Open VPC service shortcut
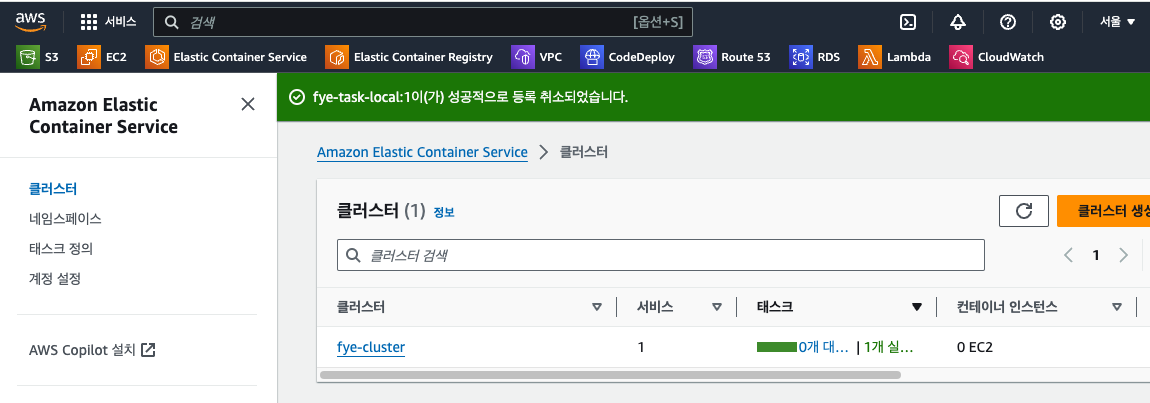Screen dimensions: 1150x403 [537, 57]
